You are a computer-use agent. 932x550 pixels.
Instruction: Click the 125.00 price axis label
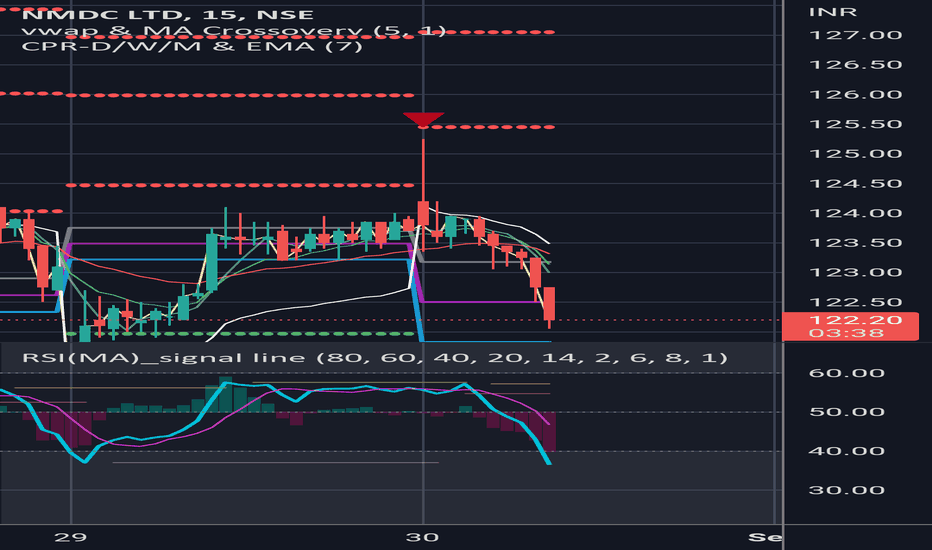click(x=855, y=154)
